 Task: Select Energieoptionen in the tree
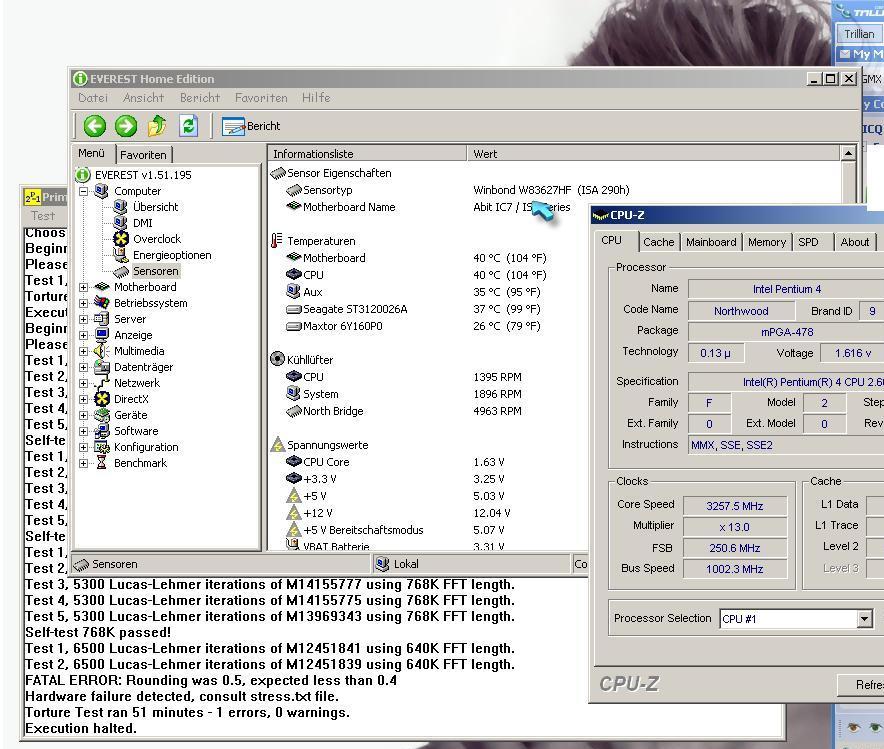172,255
